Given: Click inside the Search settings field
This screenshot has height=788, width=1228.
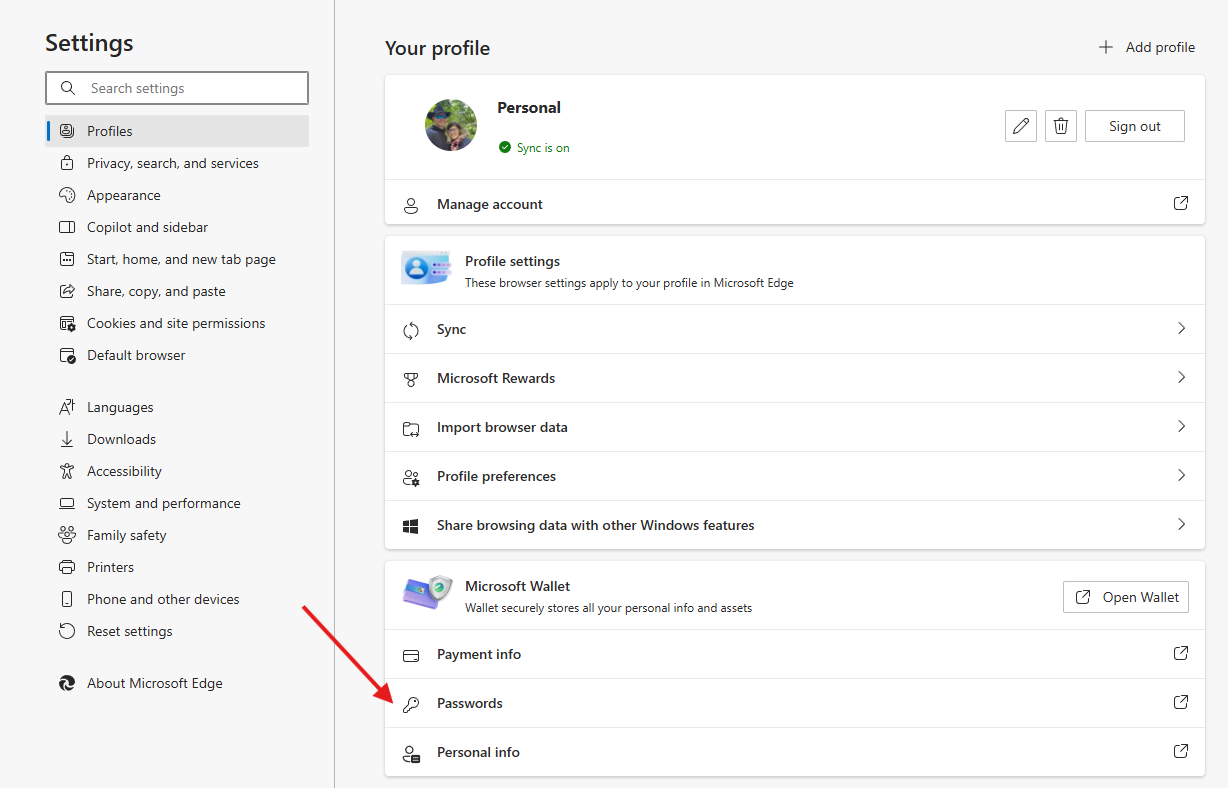Looking at the screenshot, I should tap(177, 88).
